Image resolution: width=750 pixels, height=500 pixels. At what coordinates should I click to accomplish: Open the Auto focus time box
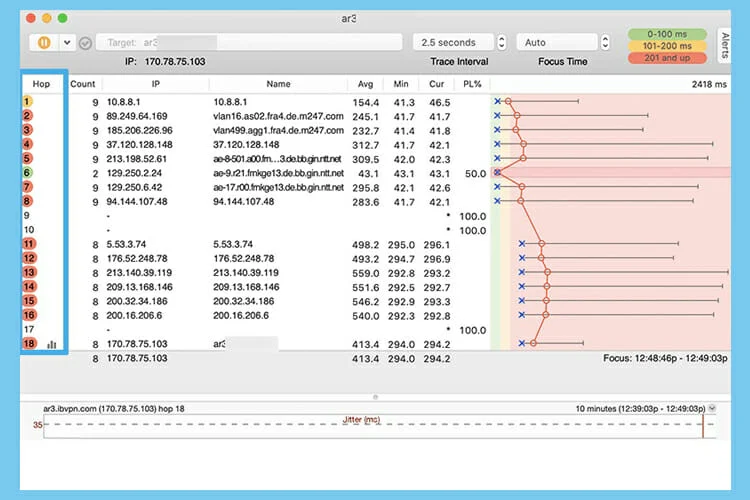click(x=557, y=43)
